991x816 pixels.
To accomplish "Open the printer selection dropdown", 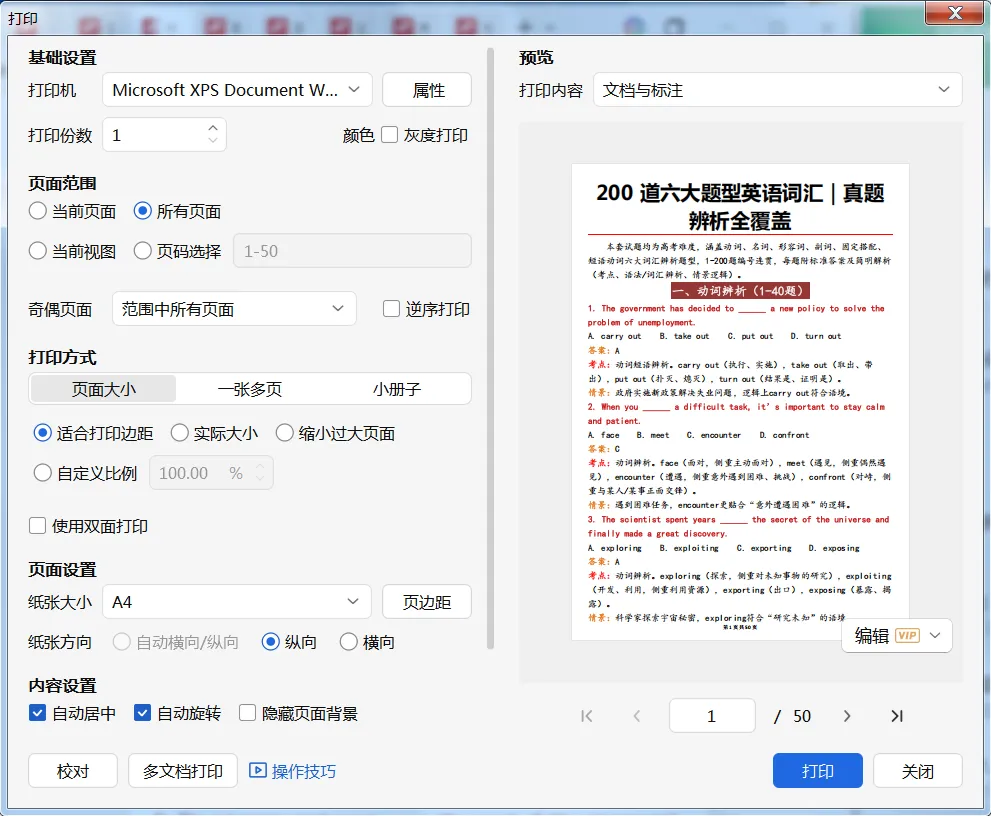I will click(x=237, y=90).
